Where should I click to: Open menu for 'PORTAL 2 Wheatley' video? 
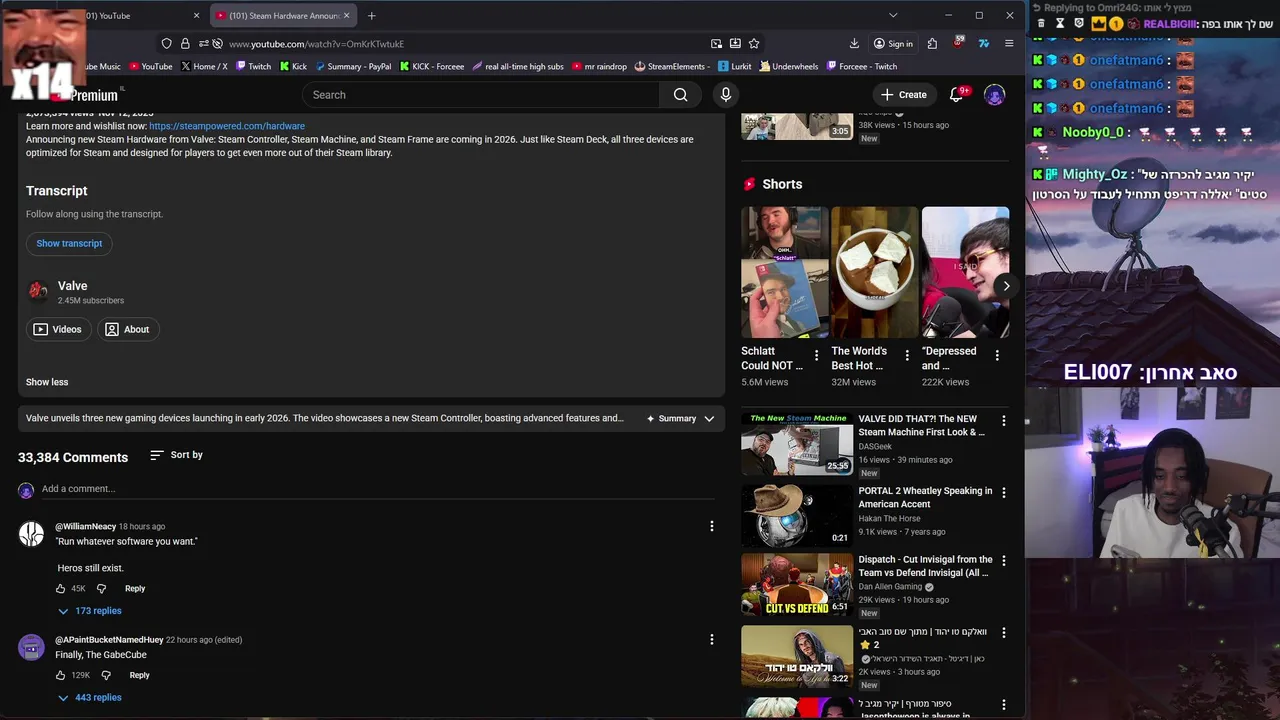[x=1004, y=493]
